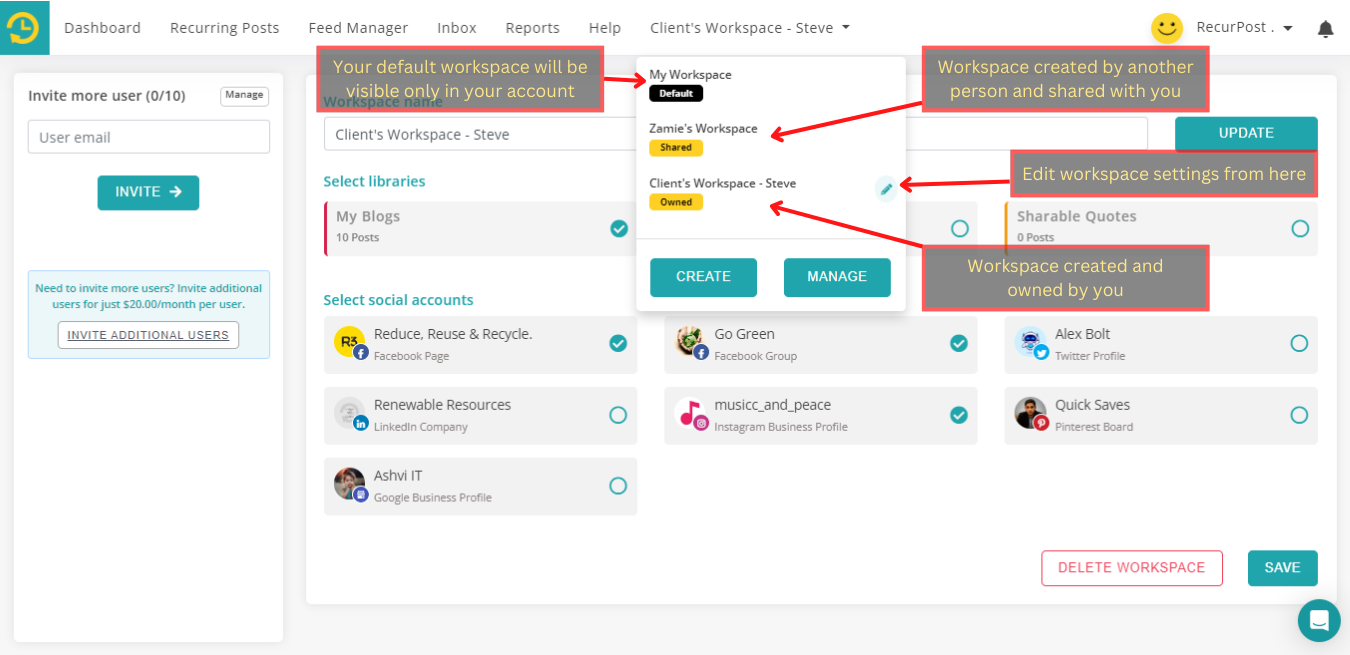Select Quick Saves Pinterest Board
The height and width of the screenshot is (655, 1350).
tap(1299, 414)
